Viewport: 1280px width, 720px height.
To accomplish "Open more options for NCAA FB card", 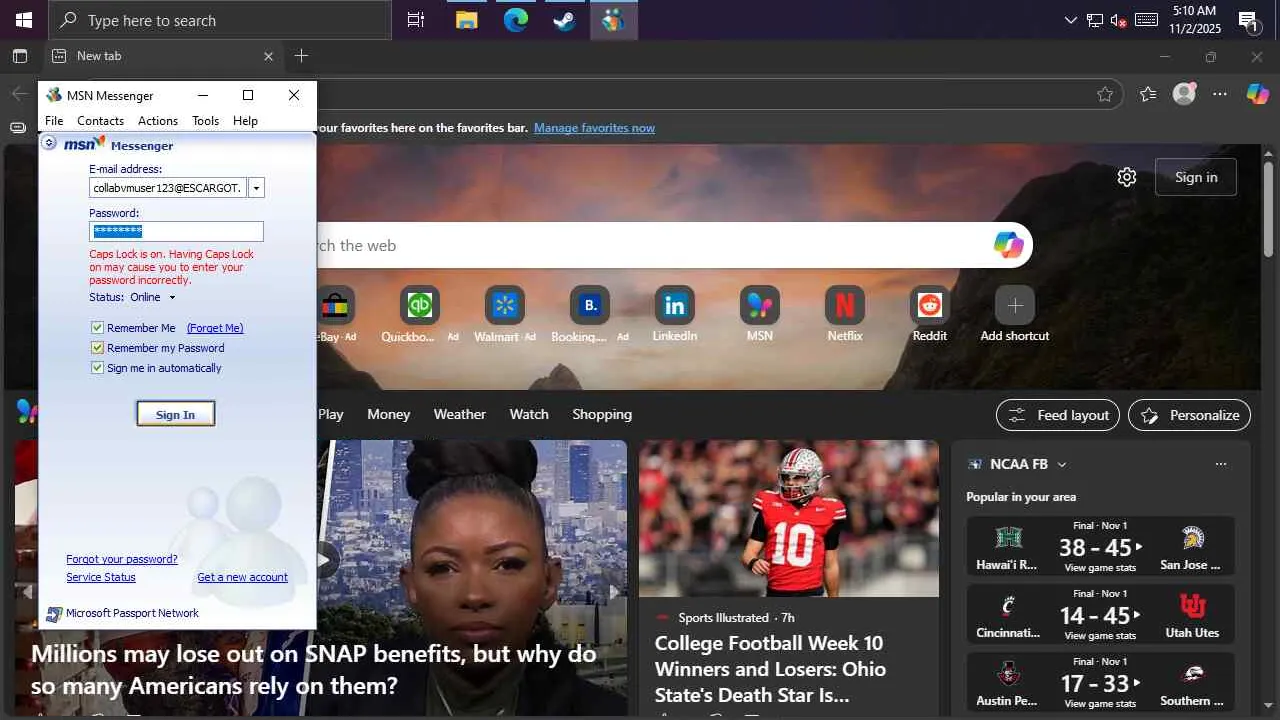I will 1220,464.
